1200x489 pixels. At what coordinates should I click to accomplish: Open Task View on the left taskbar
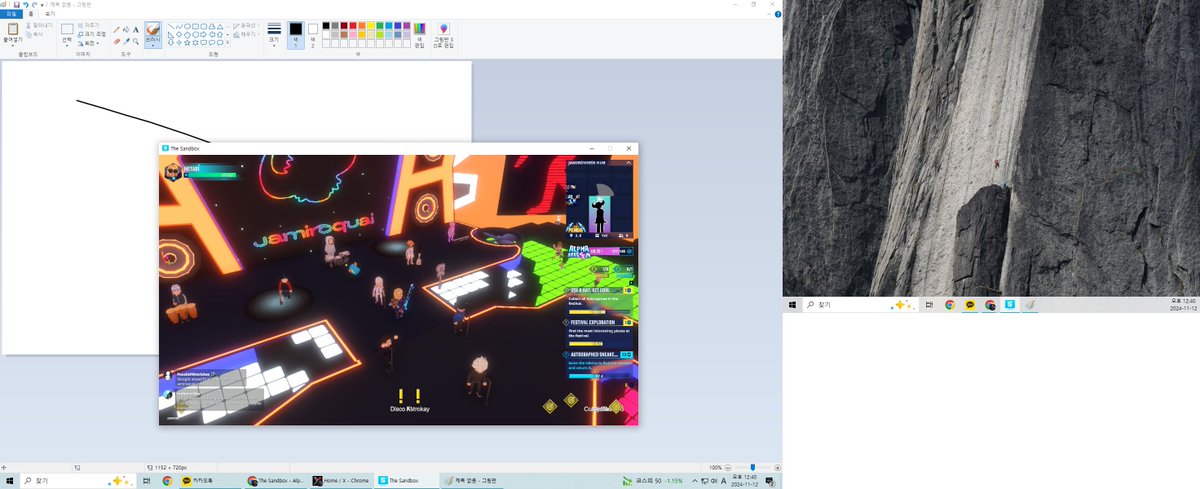(147, 481)
